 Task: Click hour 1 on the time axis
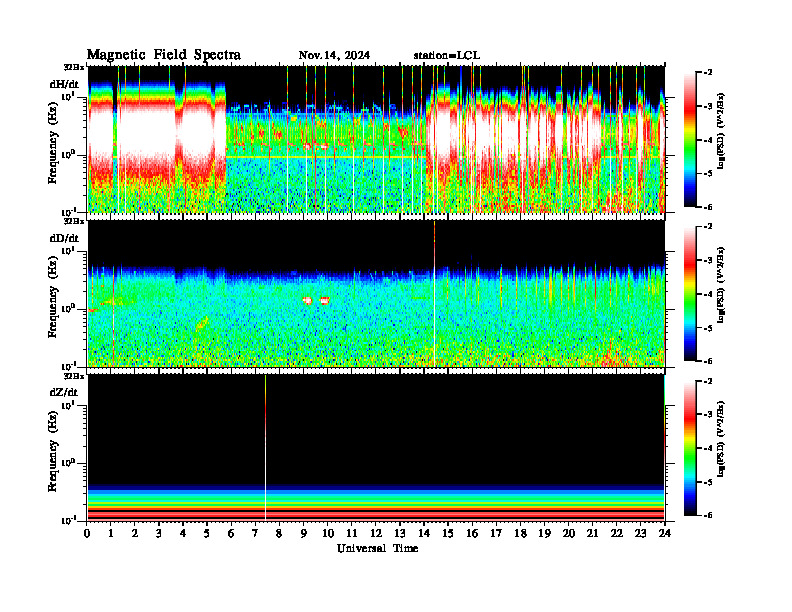(111, 533)
